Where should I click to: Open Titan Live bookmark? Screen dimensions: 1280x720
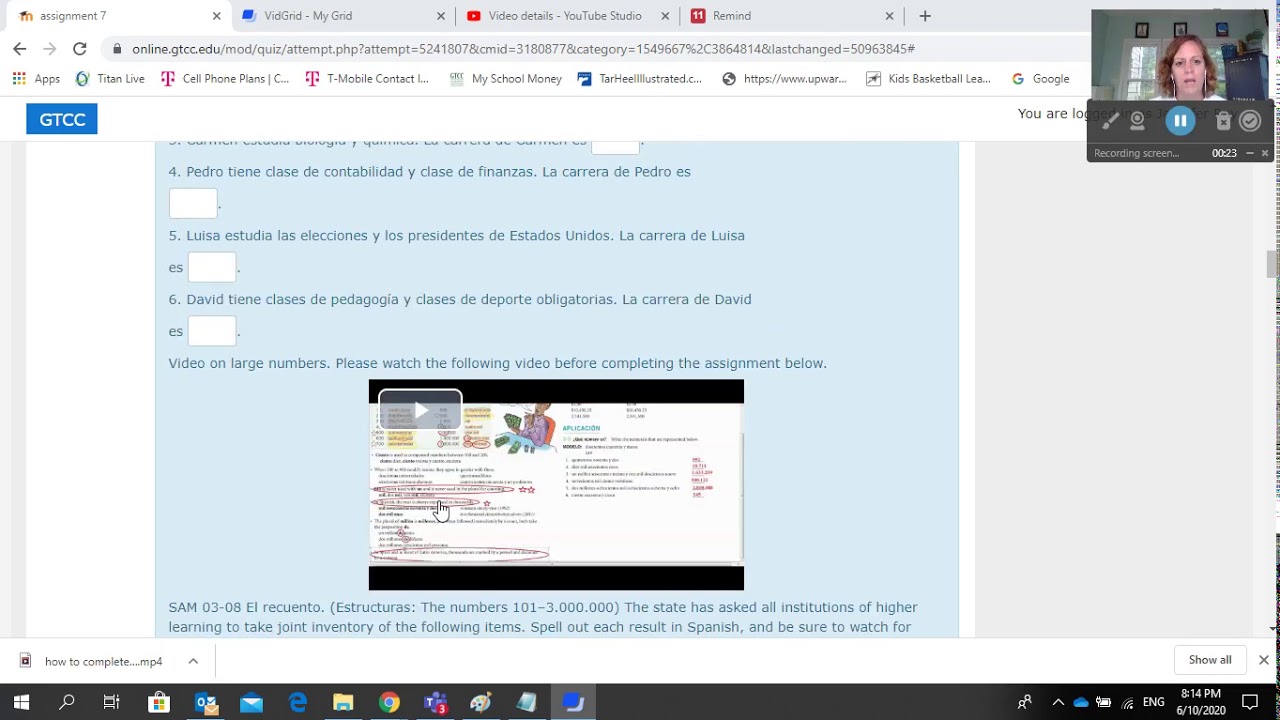pos(110,79)
